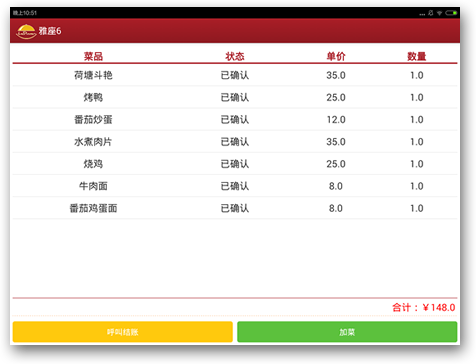476x364 pixels.
Task: Click the 状态 column header
Action: pos(235,56)
